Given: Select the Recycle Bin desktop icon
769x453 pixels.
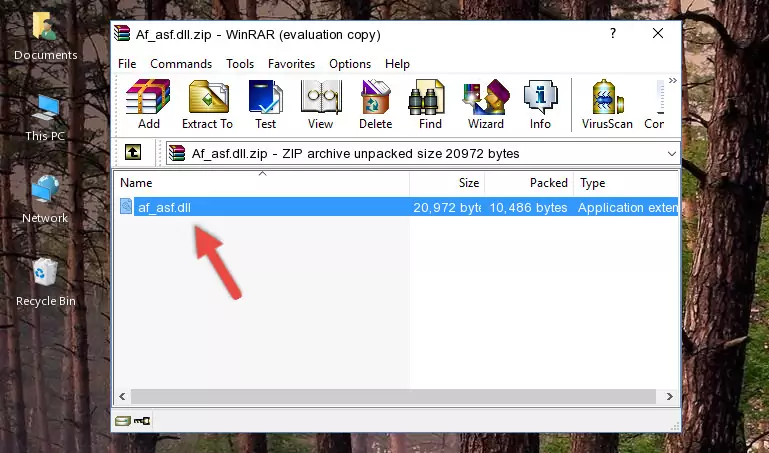Looking at the screenshot, I should pyautogui.click(x=46, y=283).
